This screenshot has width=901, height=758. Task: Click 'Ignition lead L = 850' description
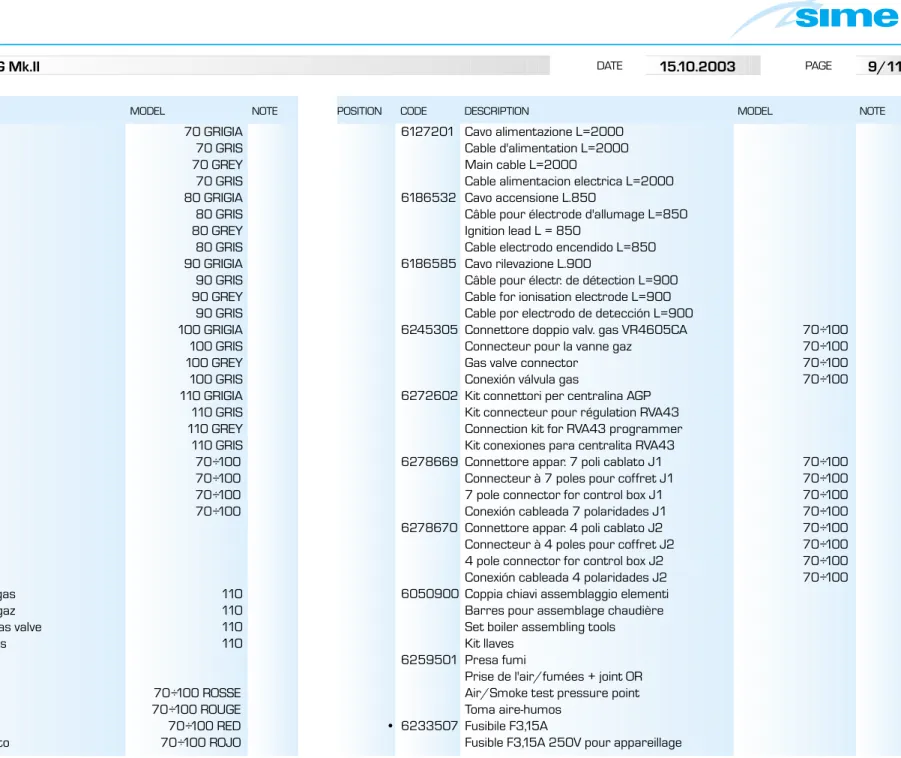[522, 231]
